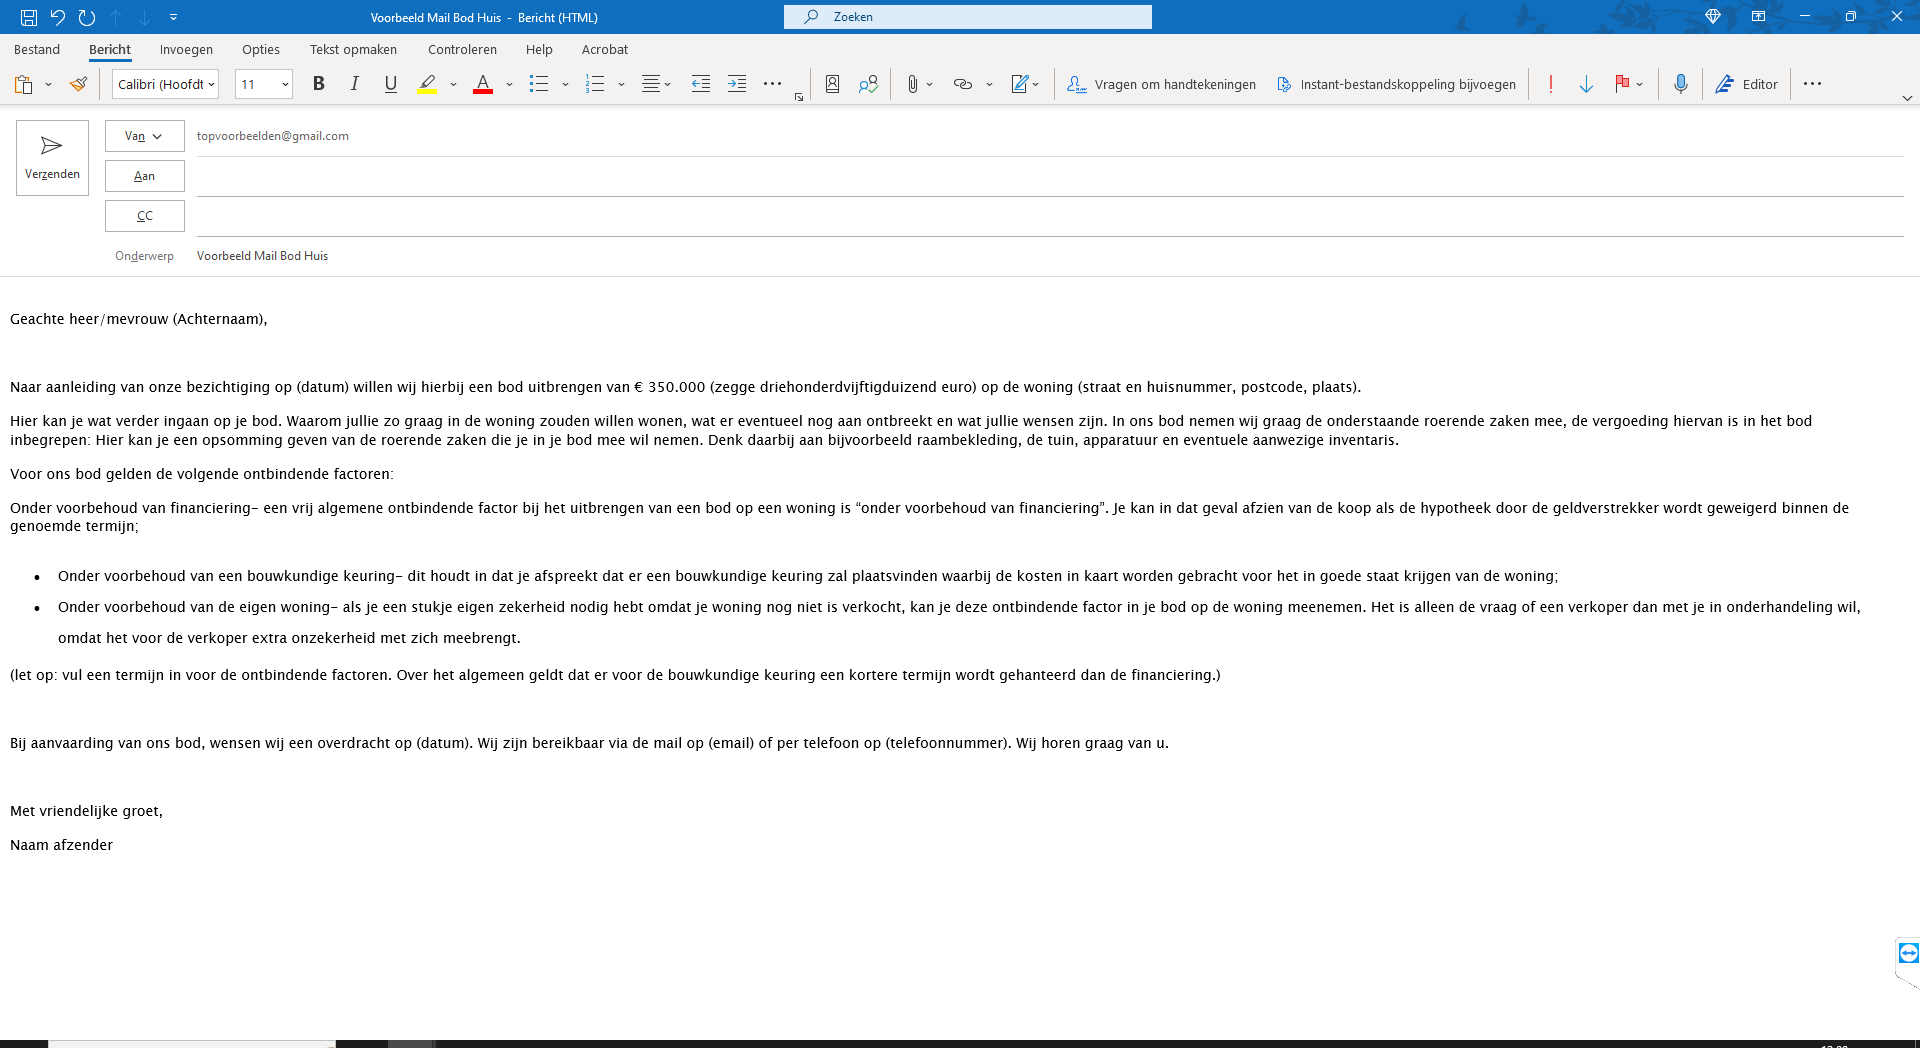Increase paragraph indent

click(737, 85)
